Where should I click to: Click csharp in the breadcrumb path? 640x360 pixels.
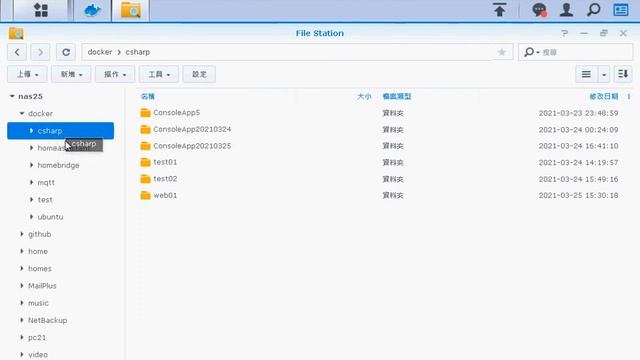point(138,52)
